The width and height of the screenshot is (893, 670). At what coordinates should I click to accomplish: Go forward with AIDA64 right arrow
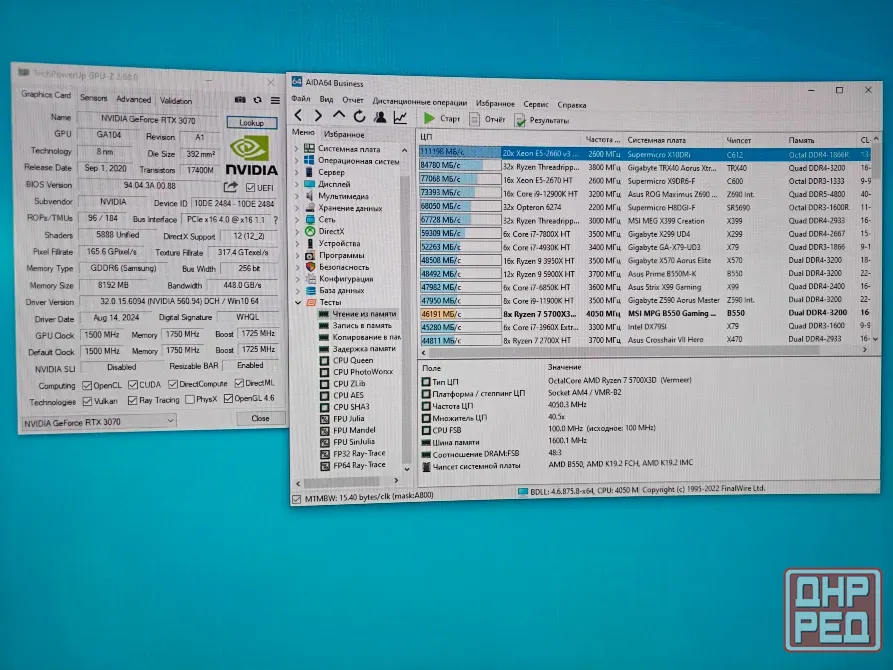(318, 116)
